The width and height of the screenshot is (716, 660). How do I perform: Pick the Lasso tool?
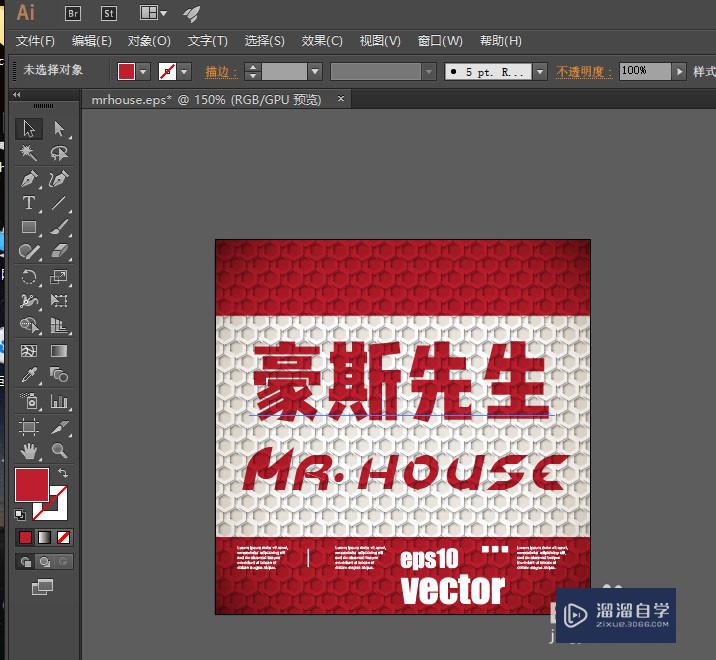tap(59, 153)
